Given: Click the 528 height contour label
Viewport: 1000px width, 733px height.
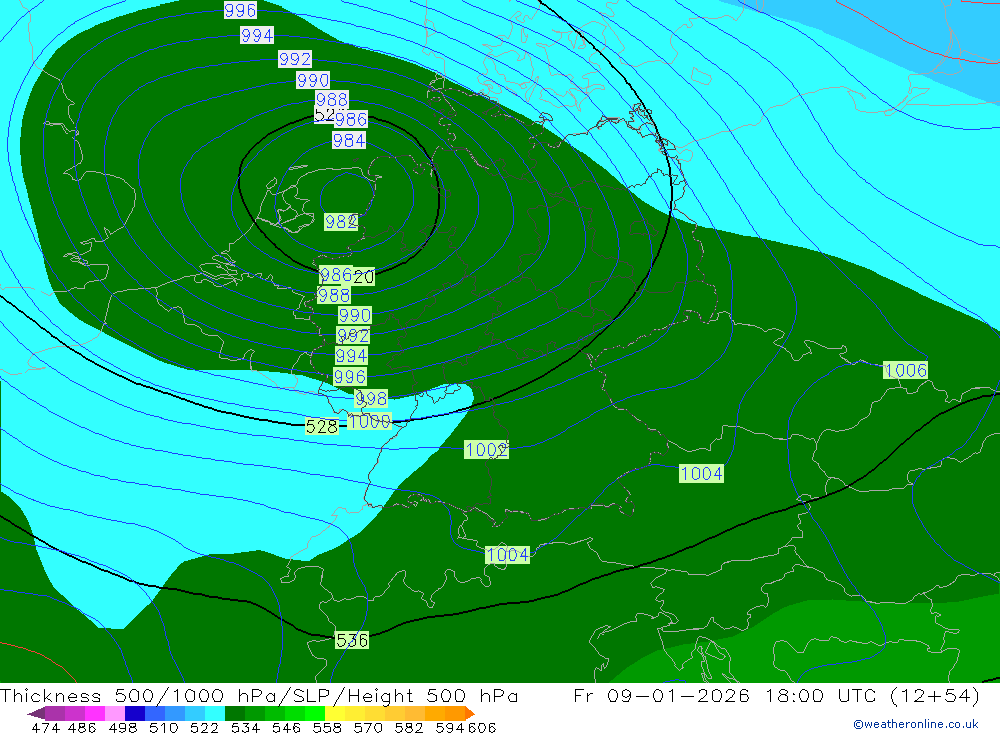Looking at the screenshot, I should coord(321,426).
